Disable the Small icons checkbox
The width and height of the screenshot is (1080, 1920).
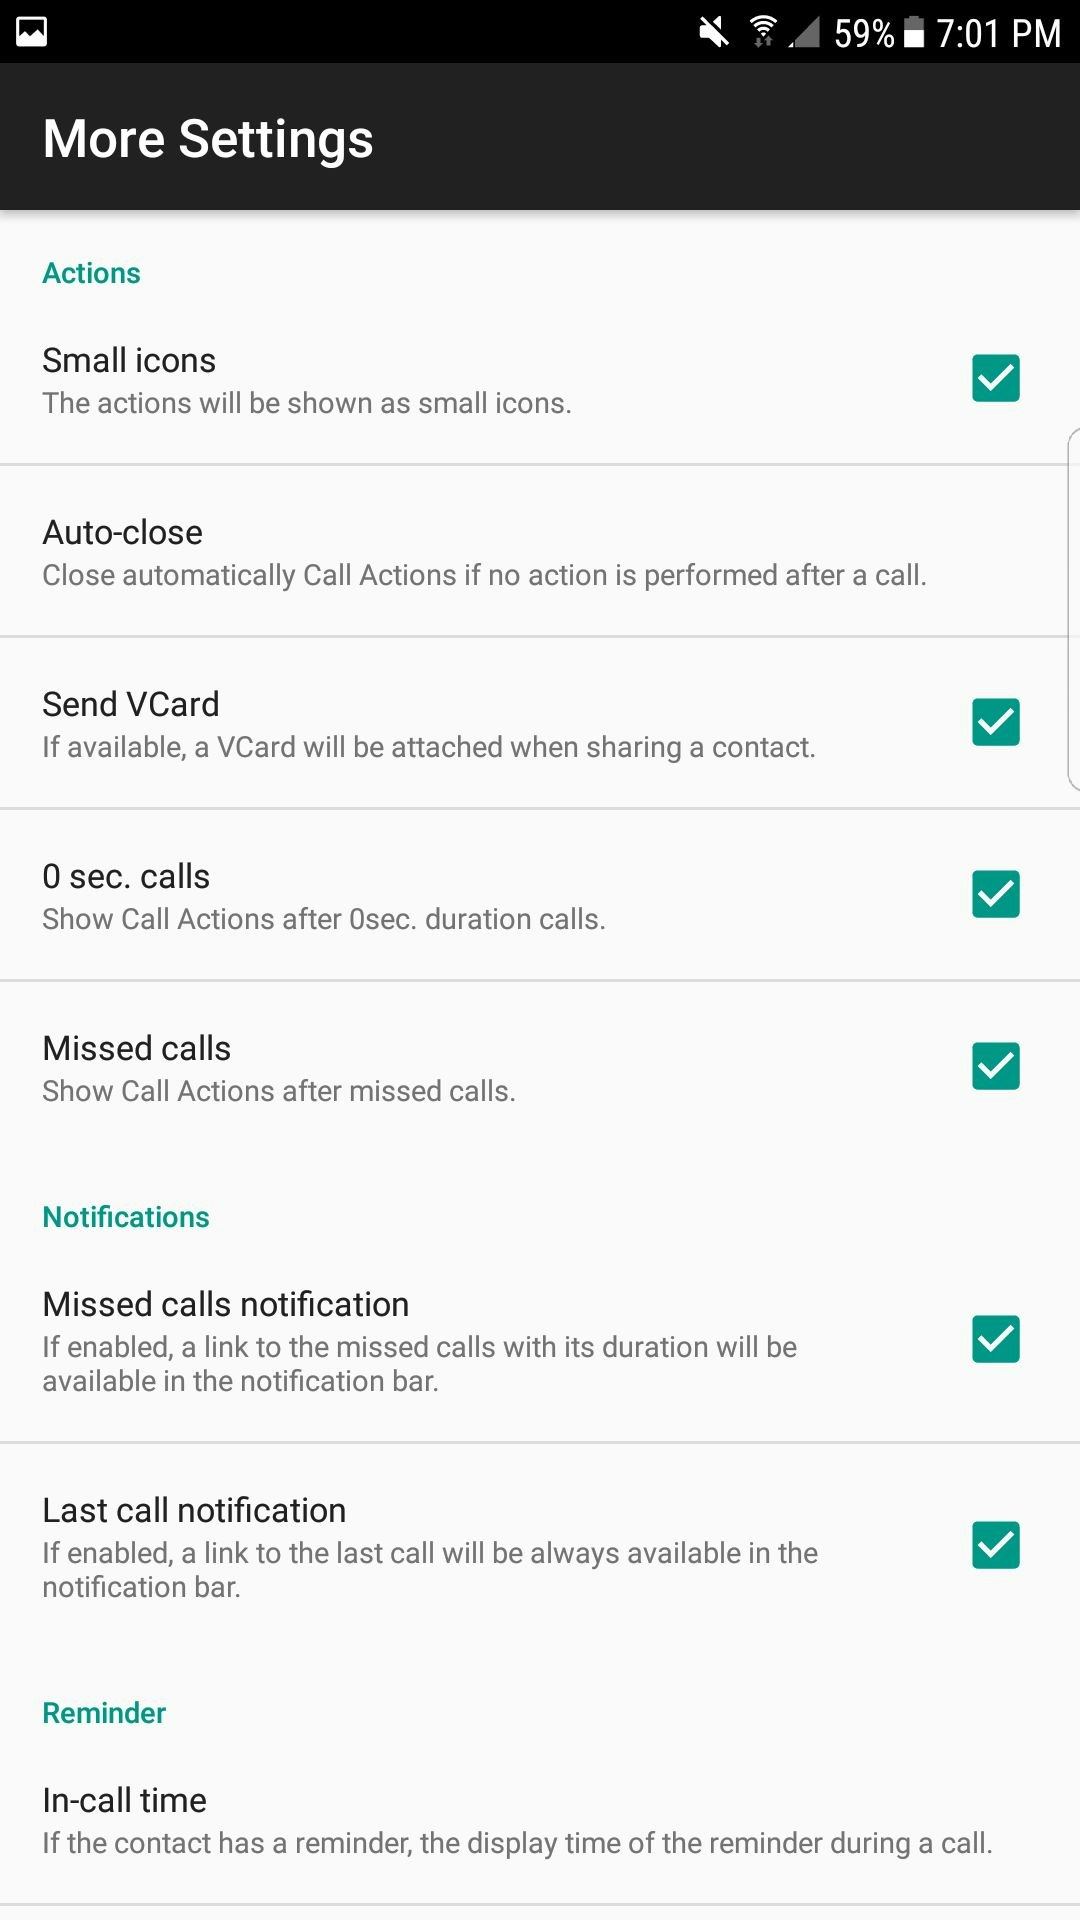point(995,380)
